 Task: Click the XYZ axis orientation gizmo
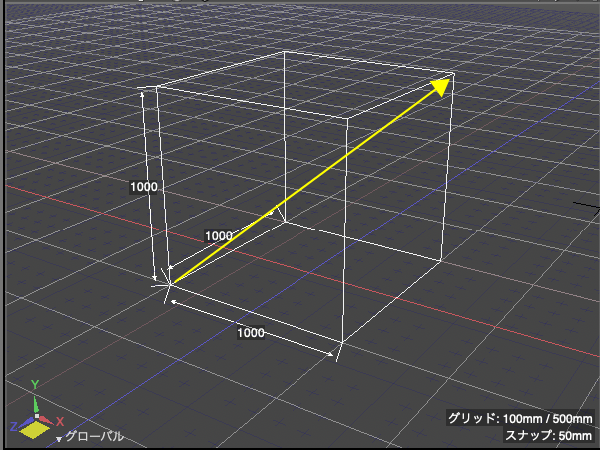pos(35,411)
